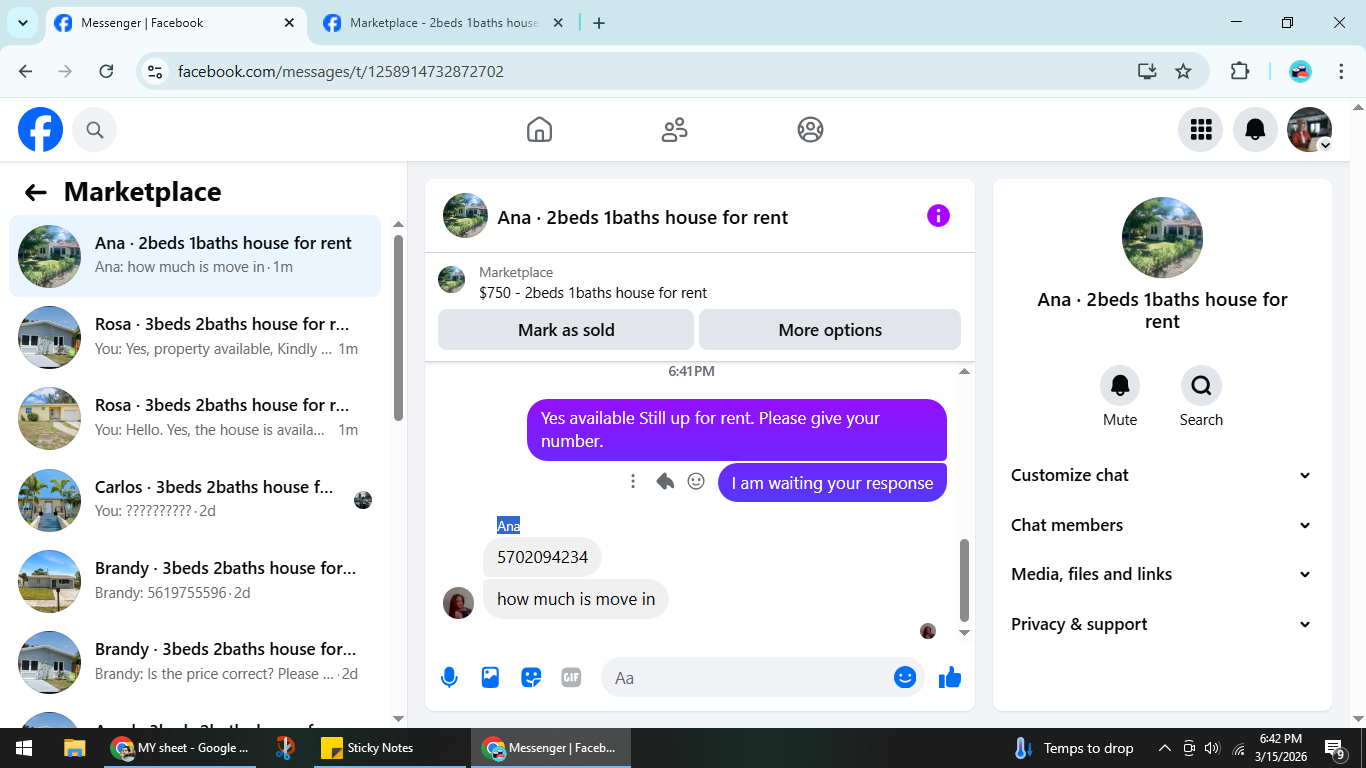
Task: Click the chat messages scrollbar thumb
Action: click(x=965, y=580)
